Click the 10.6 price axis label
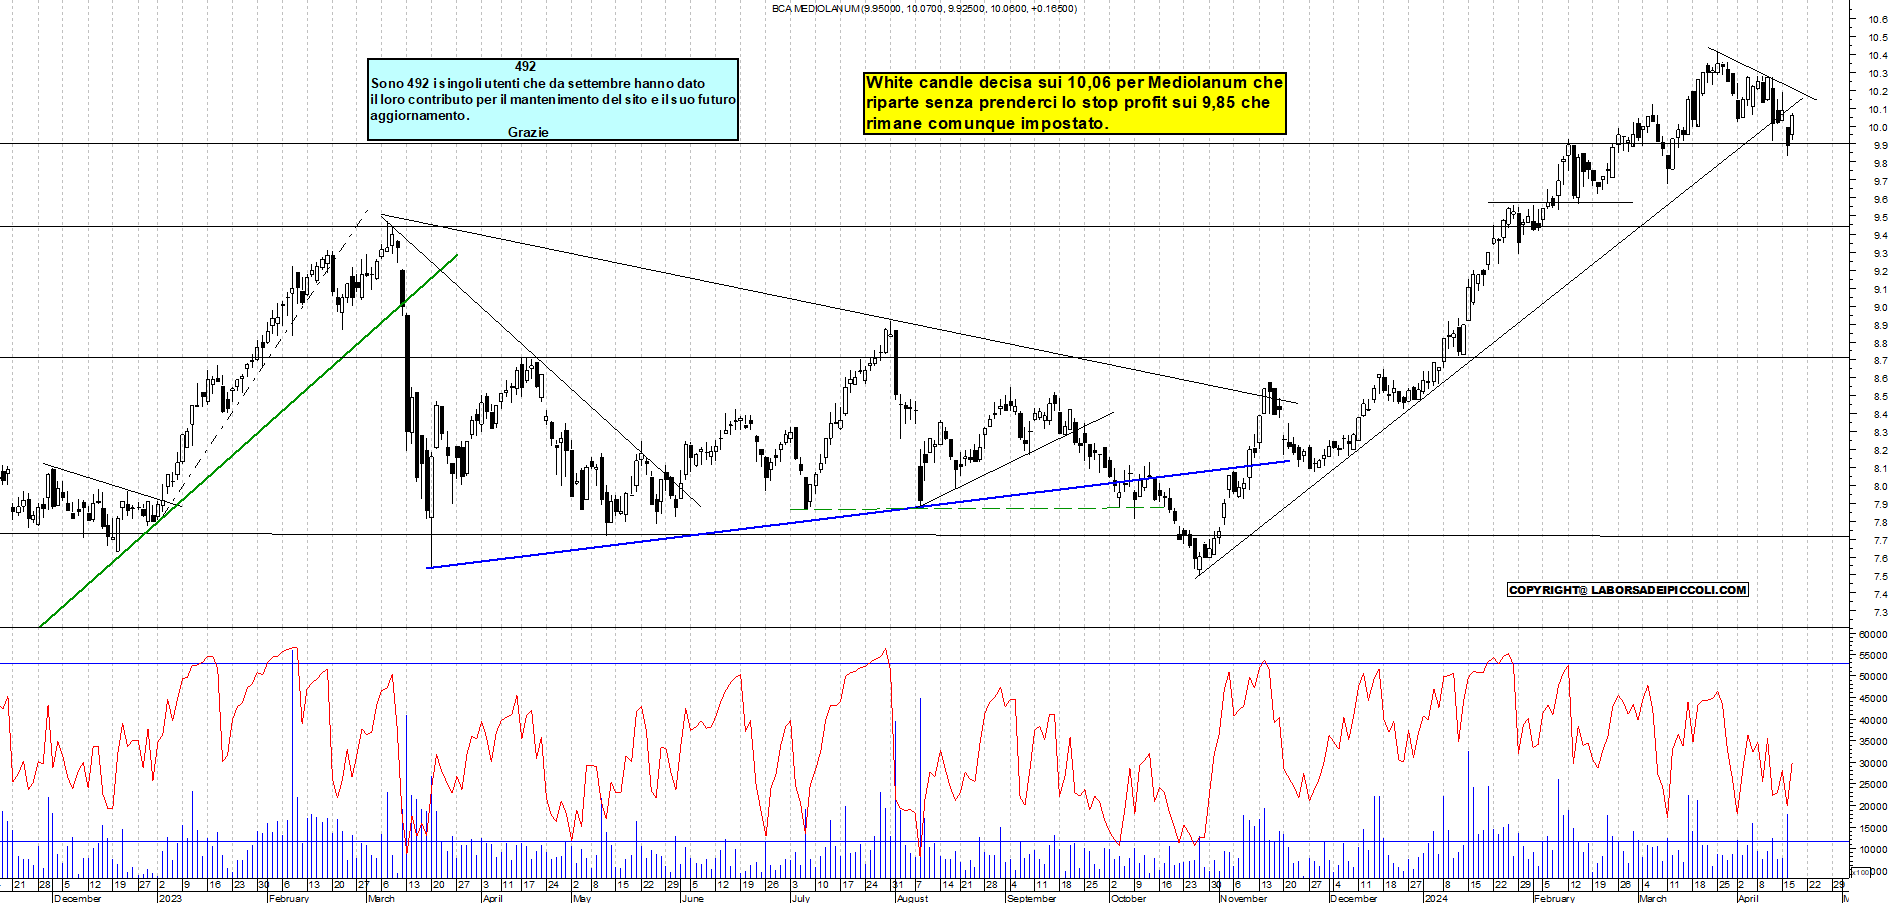Viewport: 1890px width, 903px height. coord(1877,19)
